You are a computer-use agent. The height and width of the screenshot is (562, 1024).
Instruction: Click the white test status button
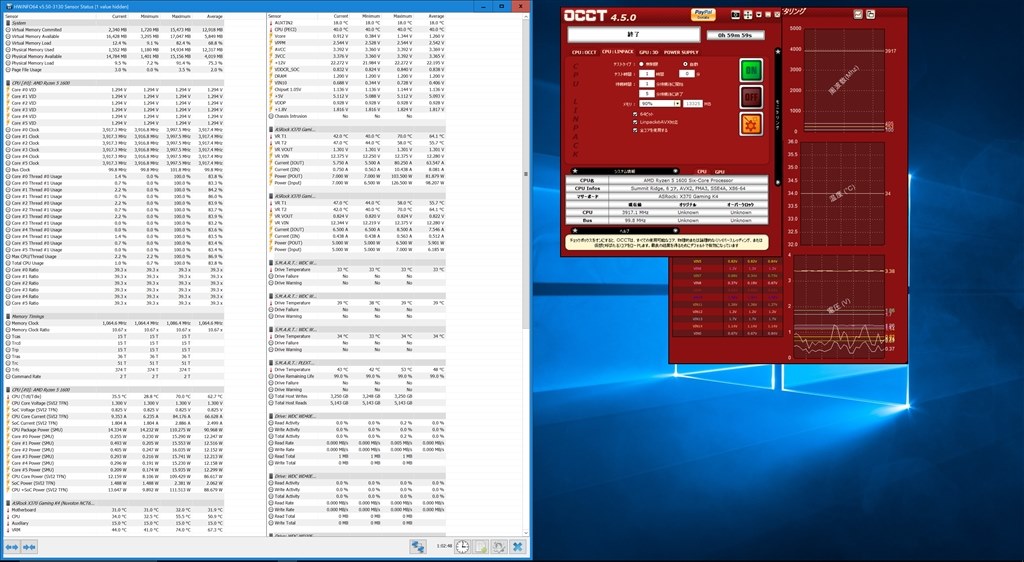pos(633,34)
